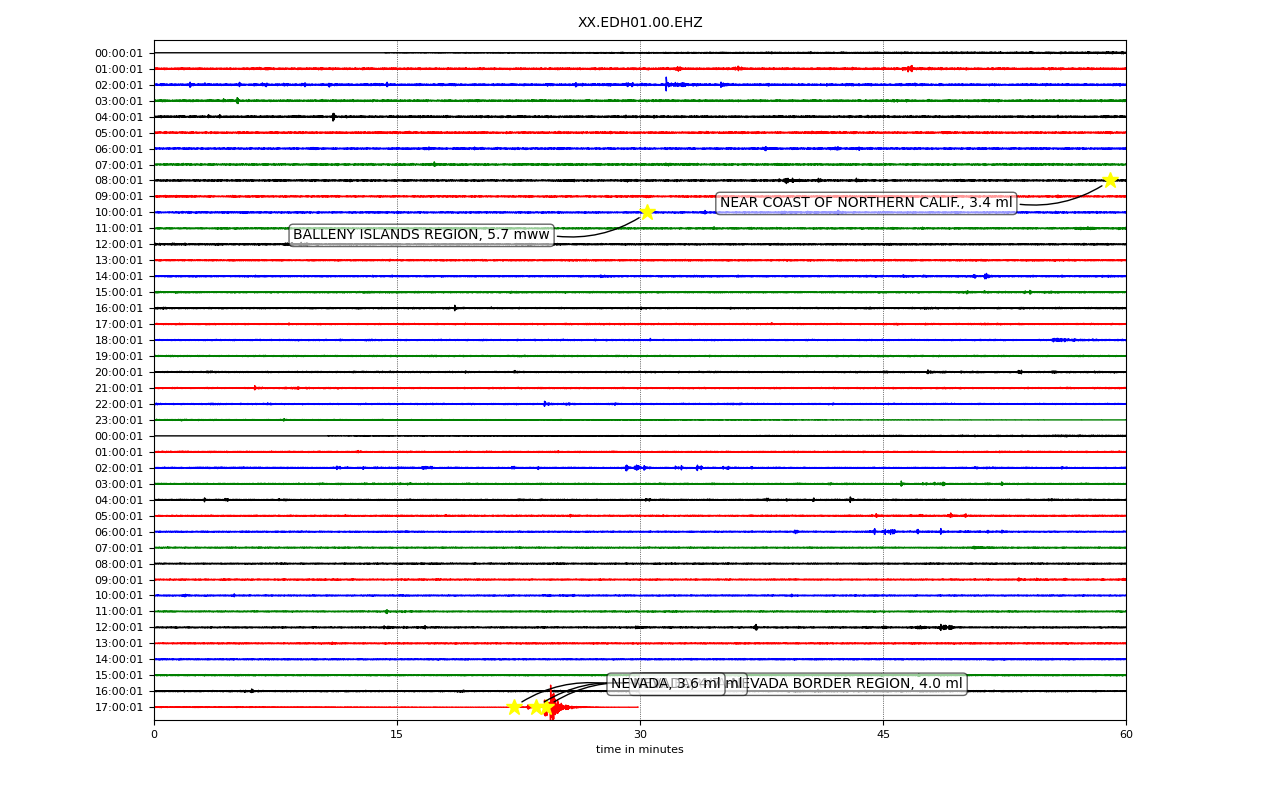Click the 30 minute x-axis tick

(640, 734)
